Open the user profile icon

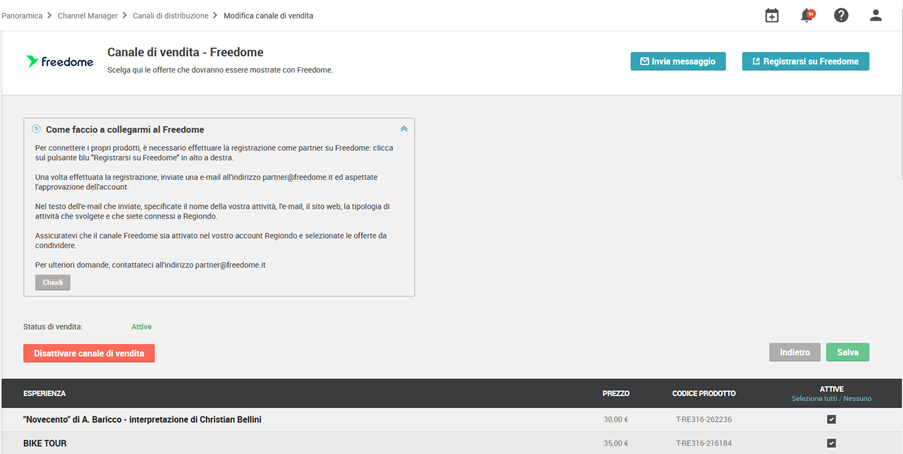[875, 16]
